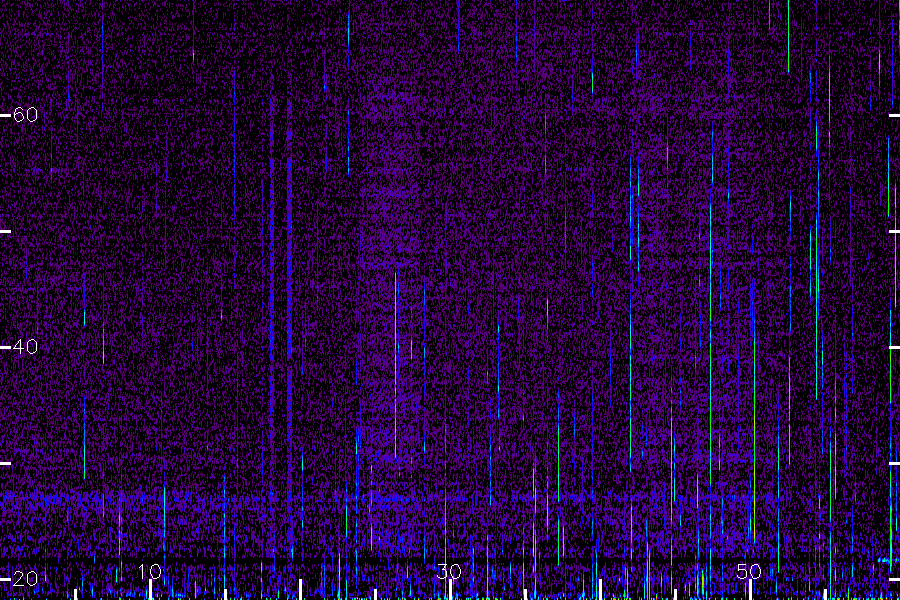Click the 20 label on the vertical axis
900x600 pixels.
25,578
